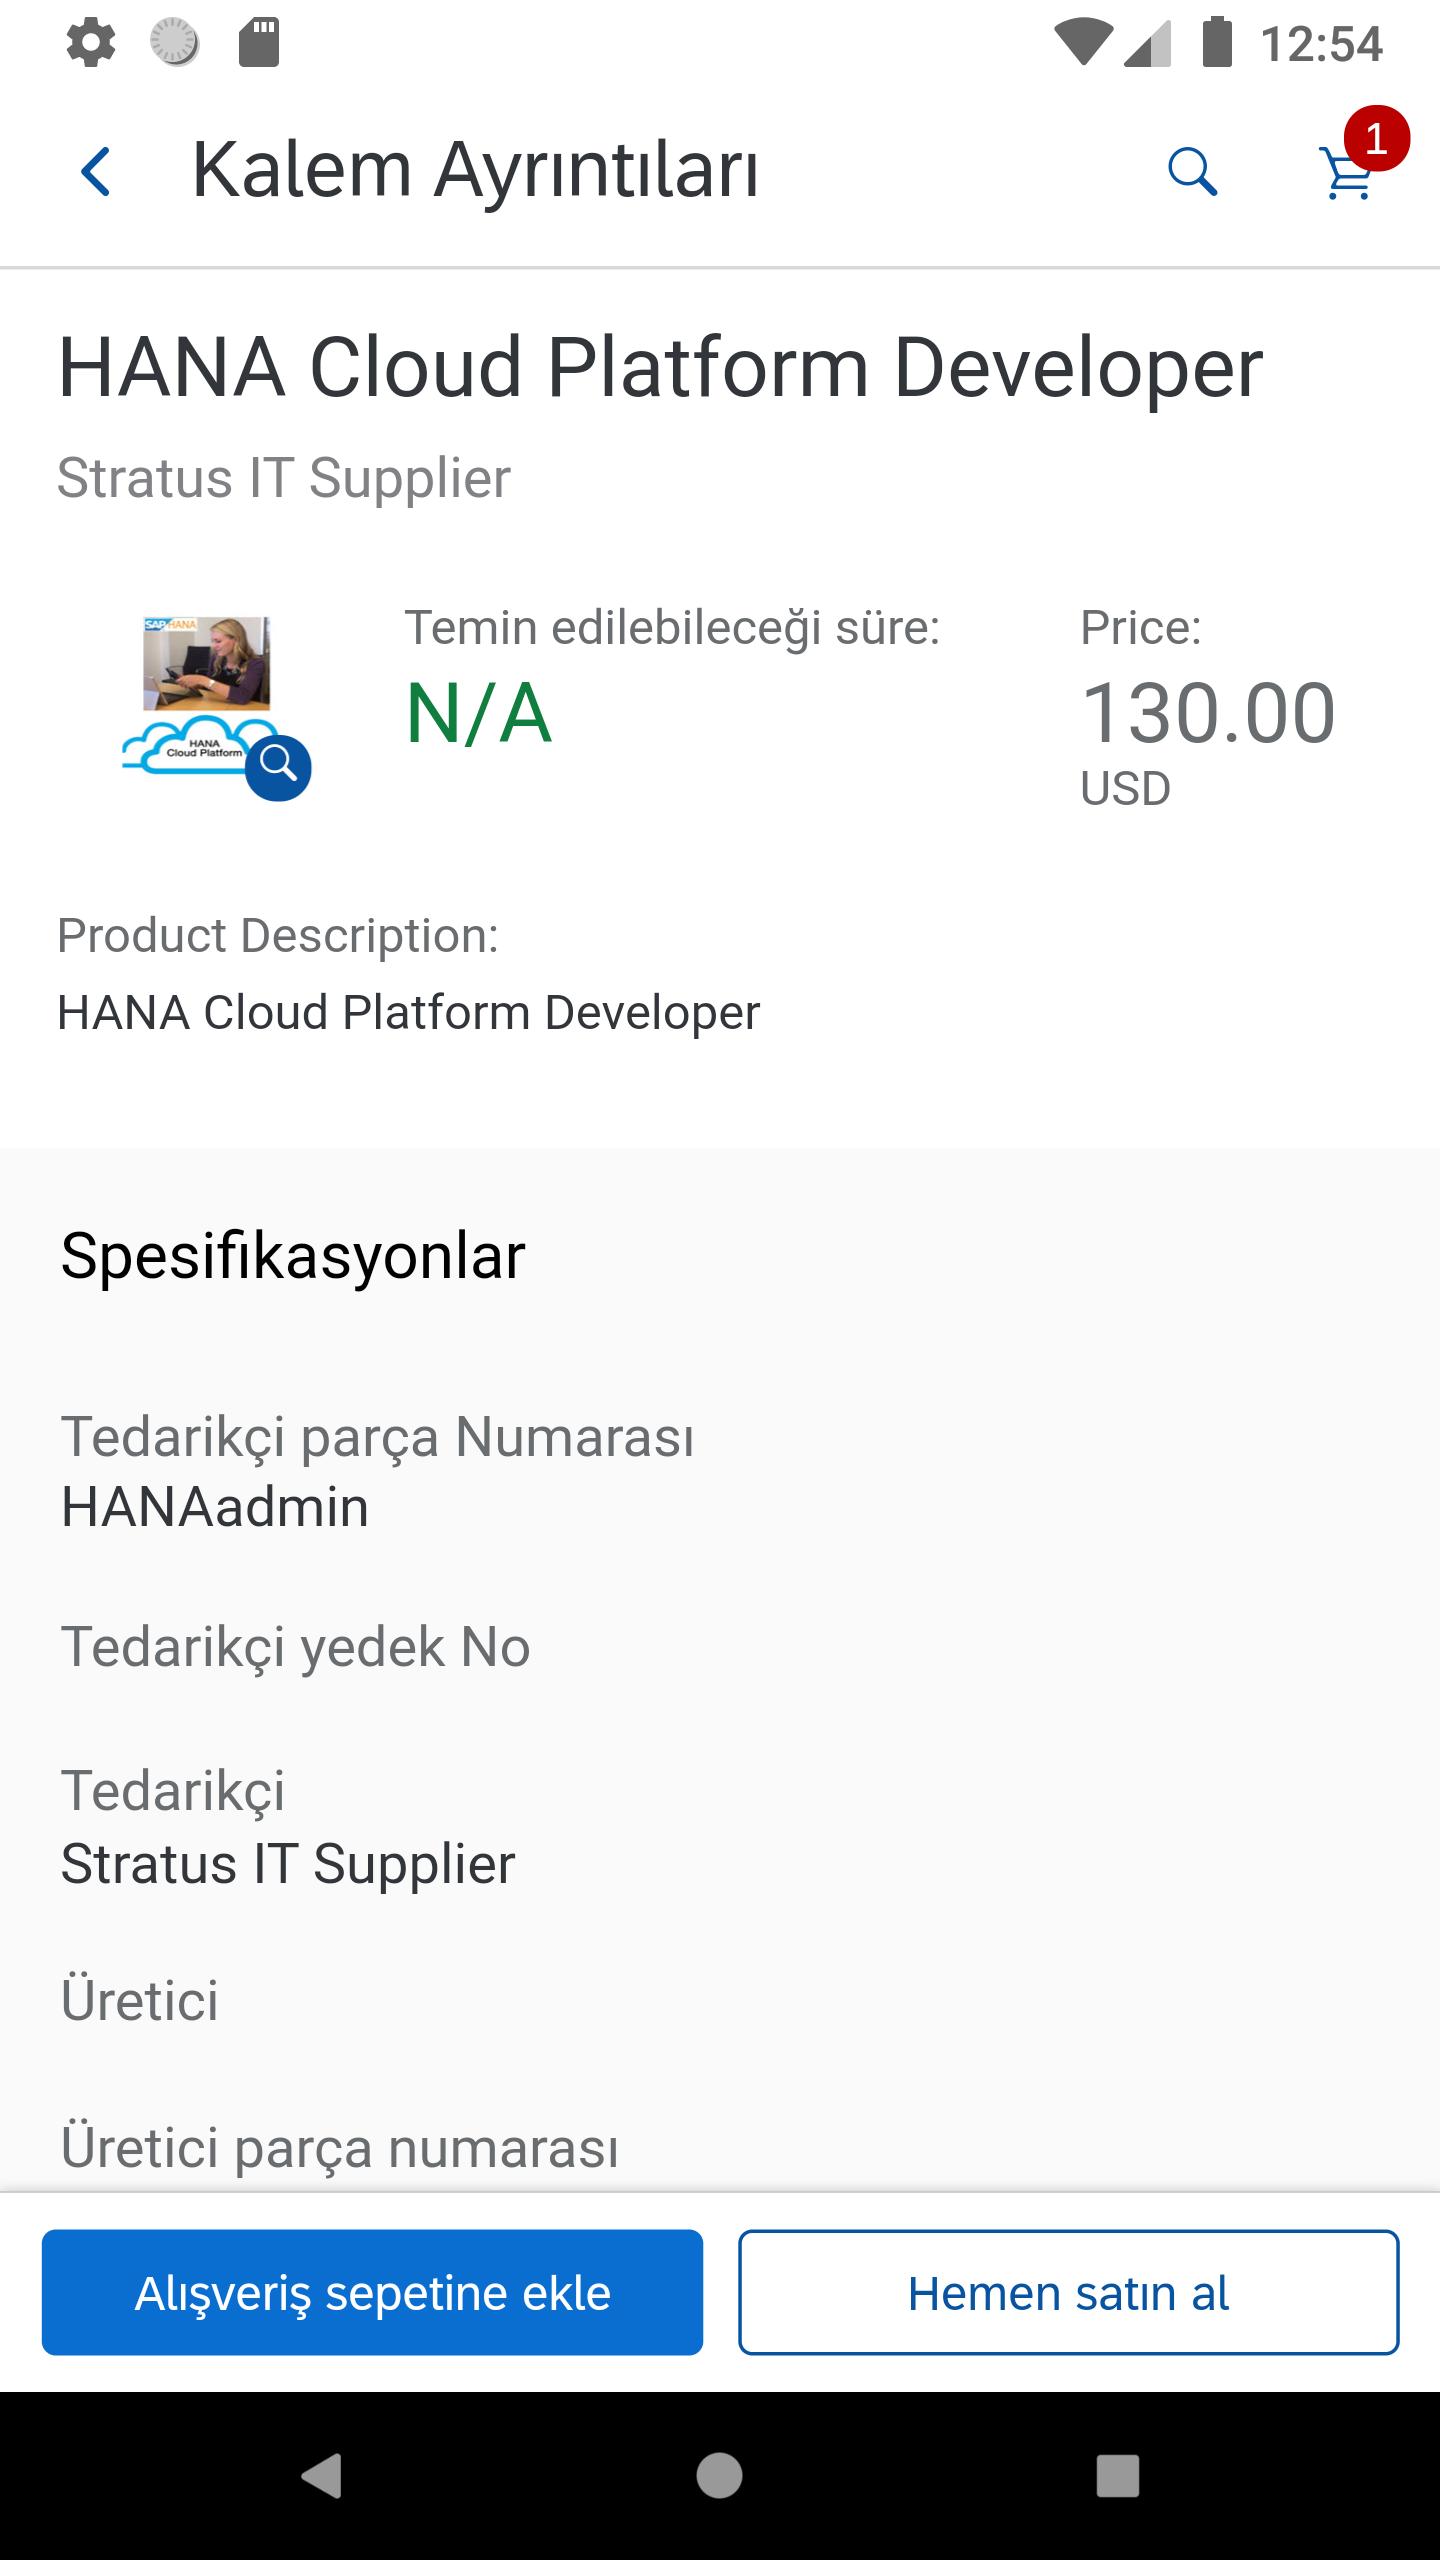Image resolution: width=1440 pixels, height=2560 pixels.
Task: Tap the Spesifikasyonlar section header
Action: [x=293, y=1256]
